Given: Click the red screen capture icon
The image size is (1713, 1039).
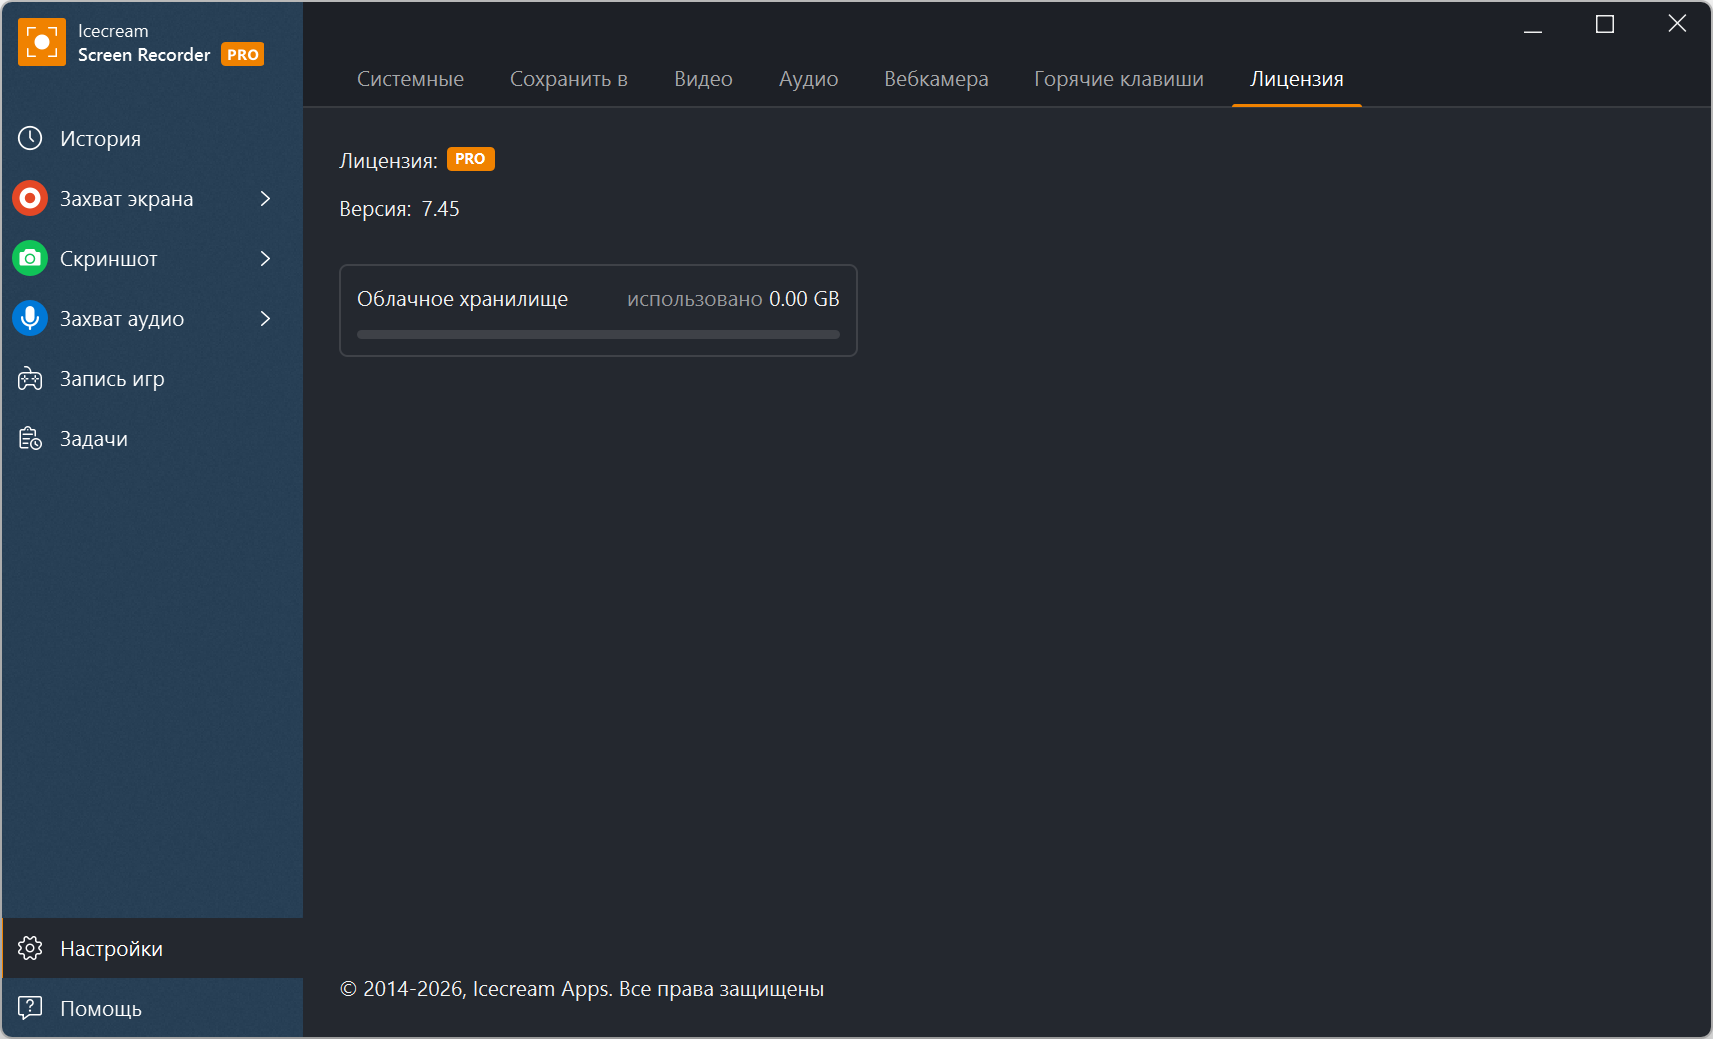Looking at the screenshot, I should [30, 198].
